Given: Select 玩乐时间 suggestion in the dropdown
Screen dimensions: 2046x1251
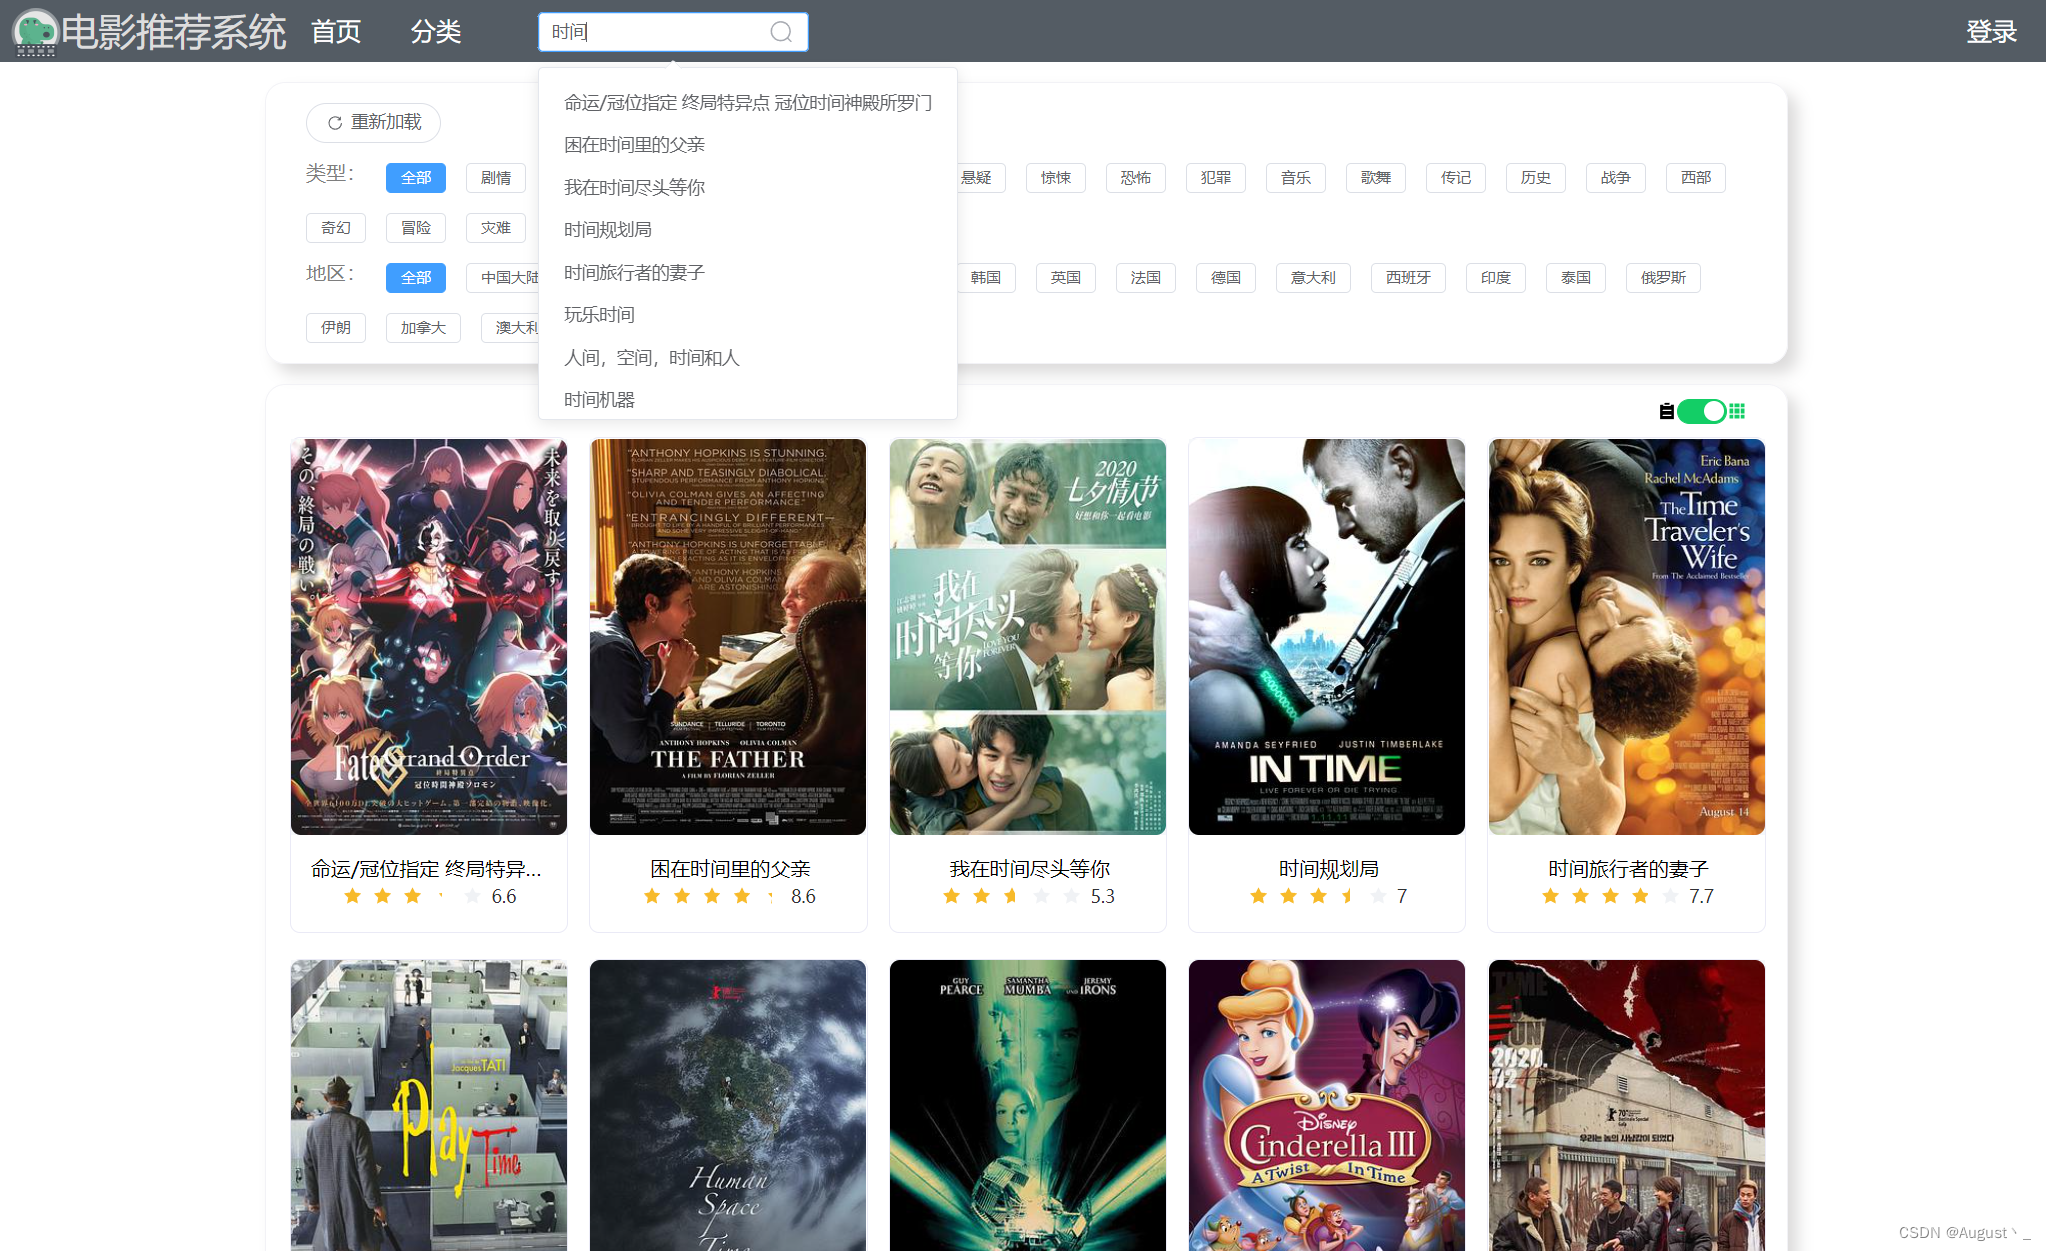Looking at the screenshot, I should click(x=599, y=315).
